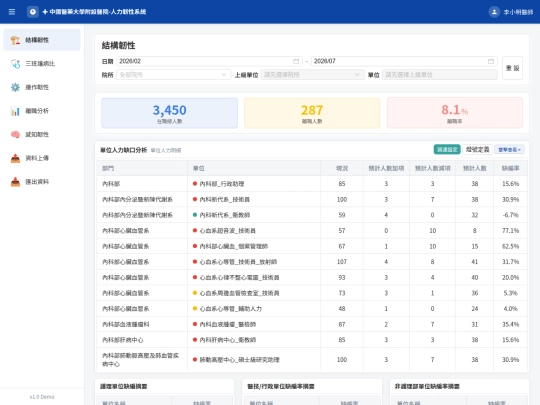Viewport: 540px width, 405px height.
Task: Click the export tray icon for 匯出資料
Action: (x=15, y=181)
